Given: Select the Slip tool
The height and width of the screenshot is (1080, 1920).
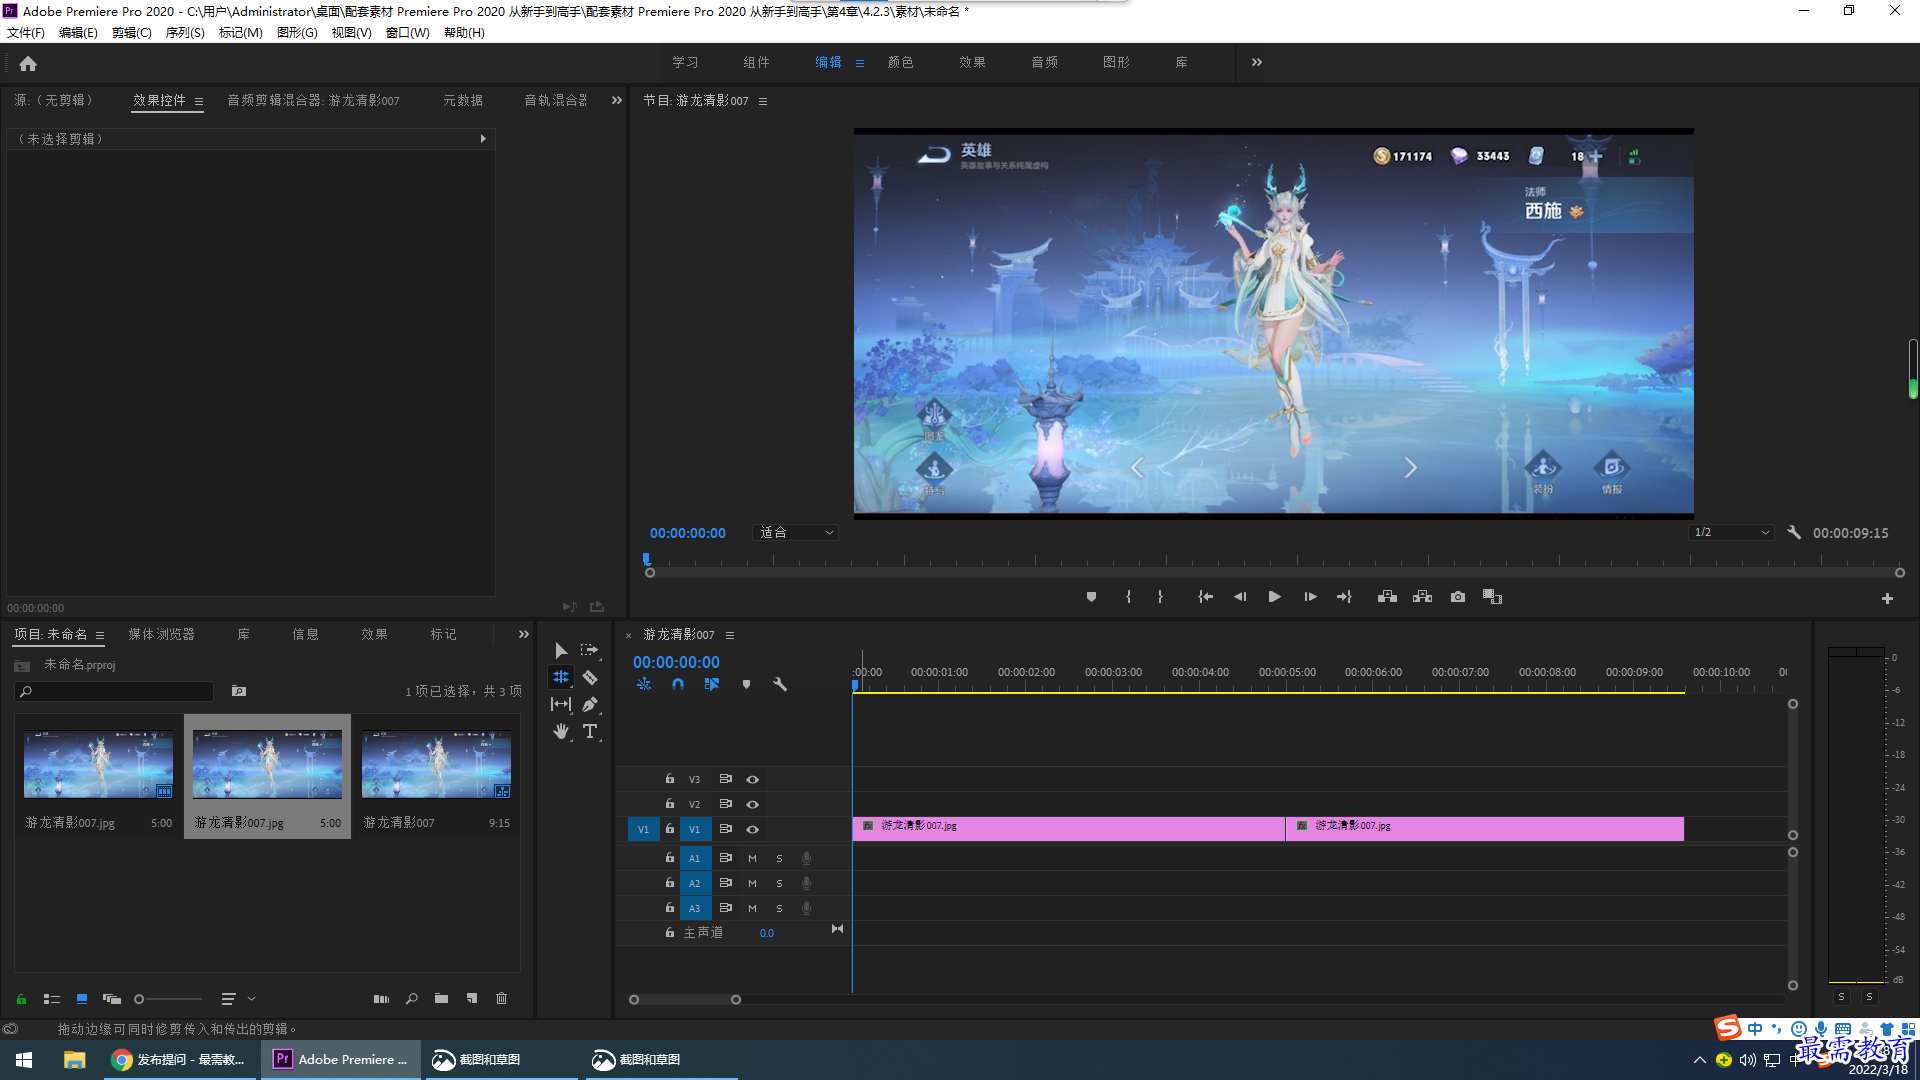Looking at the screenshot, I should coord(561,704).
